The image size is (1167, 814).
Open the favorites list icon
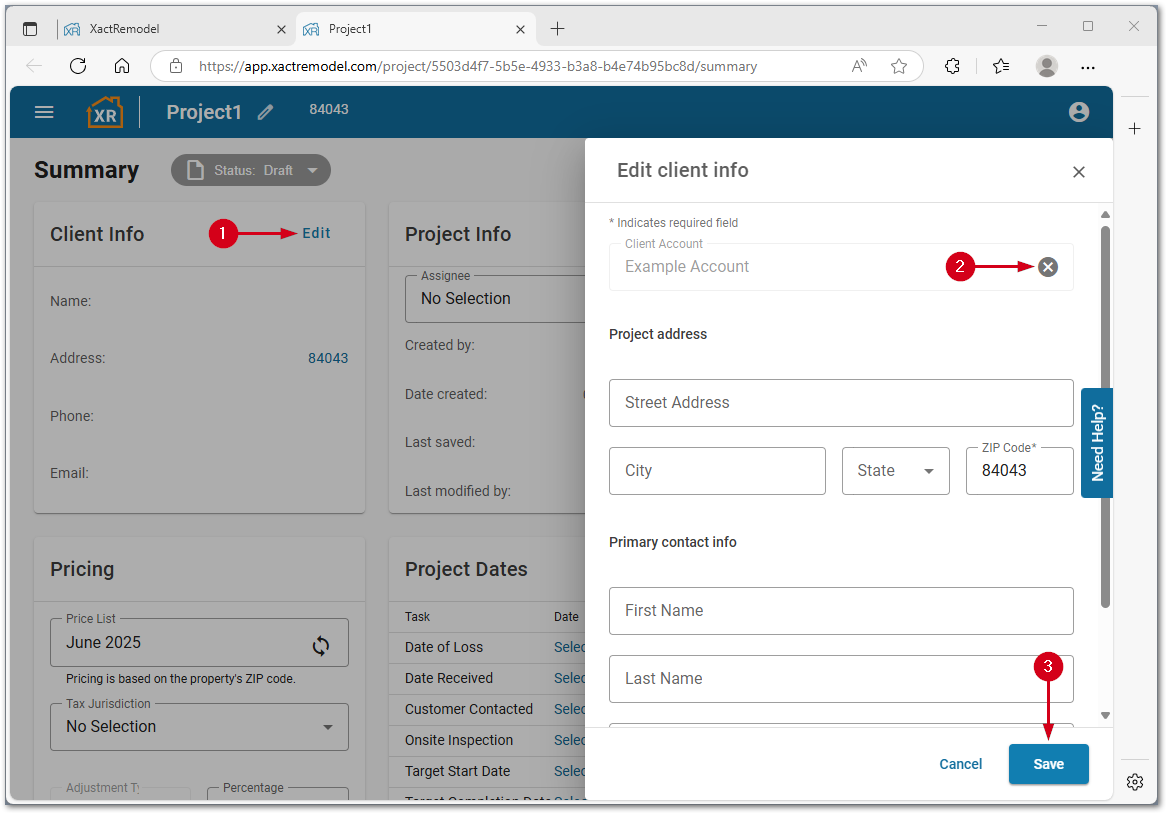click(1001, 66)
